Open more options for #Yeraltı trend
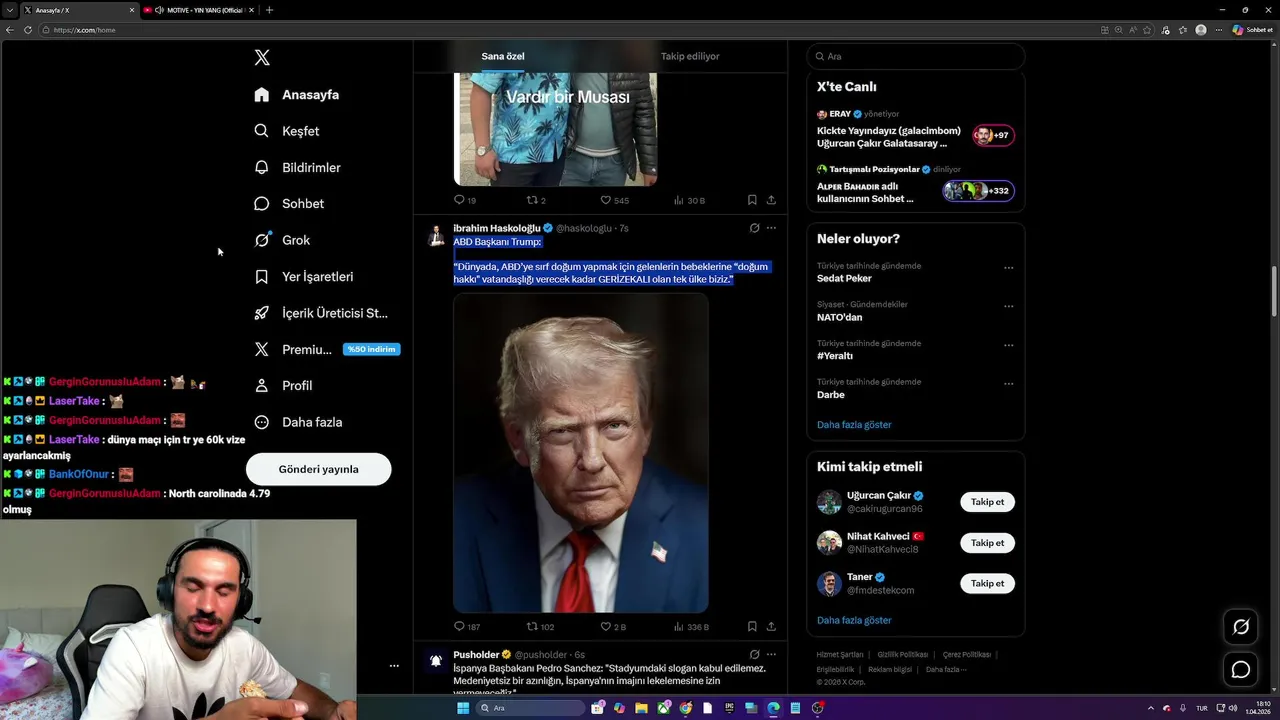The width and height of the screenshot is (1280, 720). coord(1008,345)
